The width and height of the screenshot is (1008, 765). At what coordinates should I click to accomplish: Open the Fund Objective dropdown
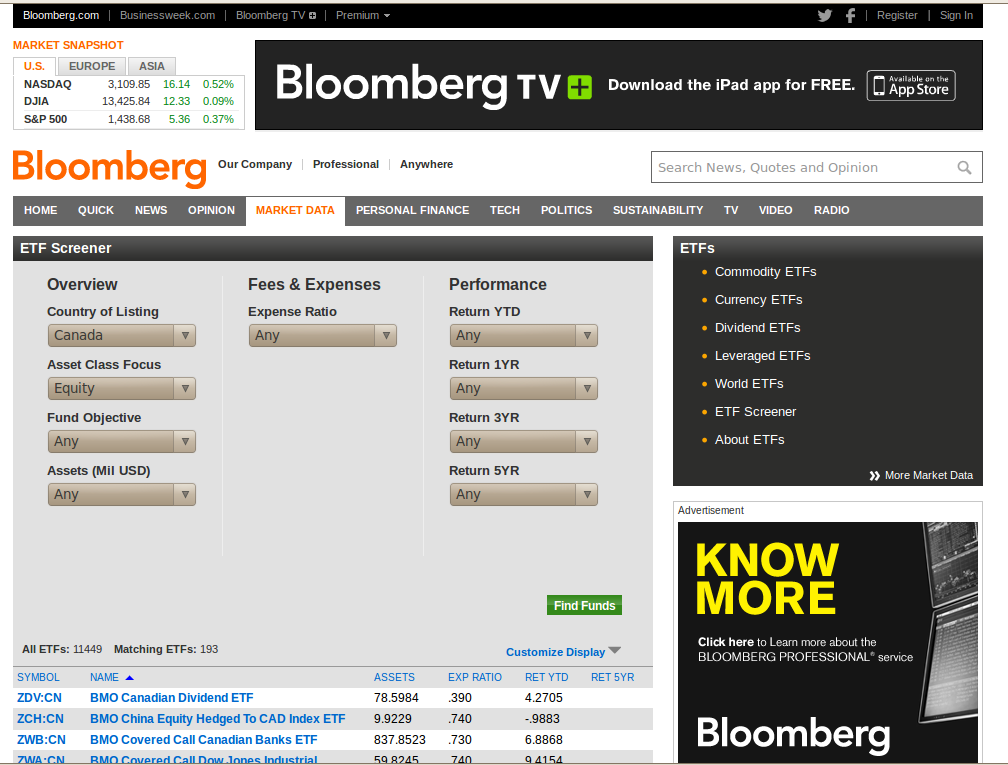(122, 442)
